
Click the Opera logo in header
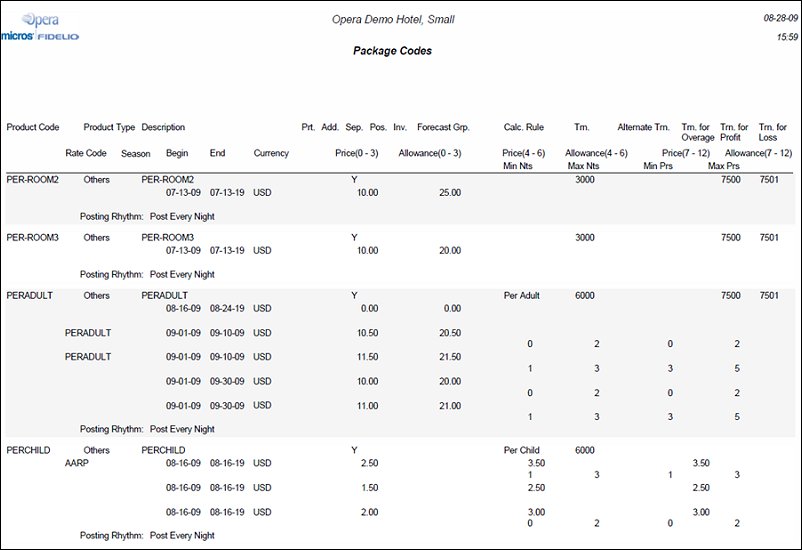tap(42, 19)
